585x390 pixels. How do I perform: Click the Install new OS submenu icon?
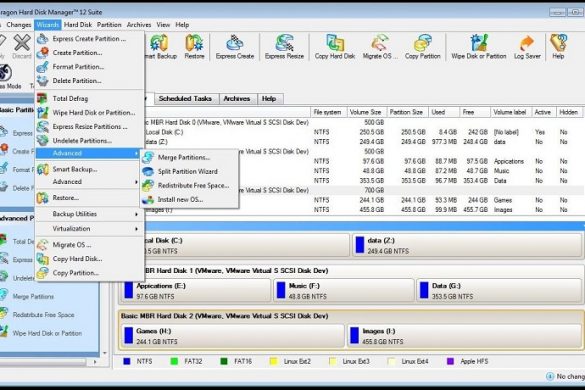(148, 200)
